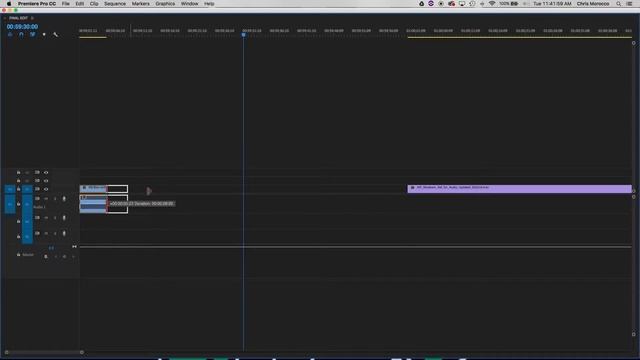
Task: Hide video track V2 with eye icon
Action: pos(46,181)
